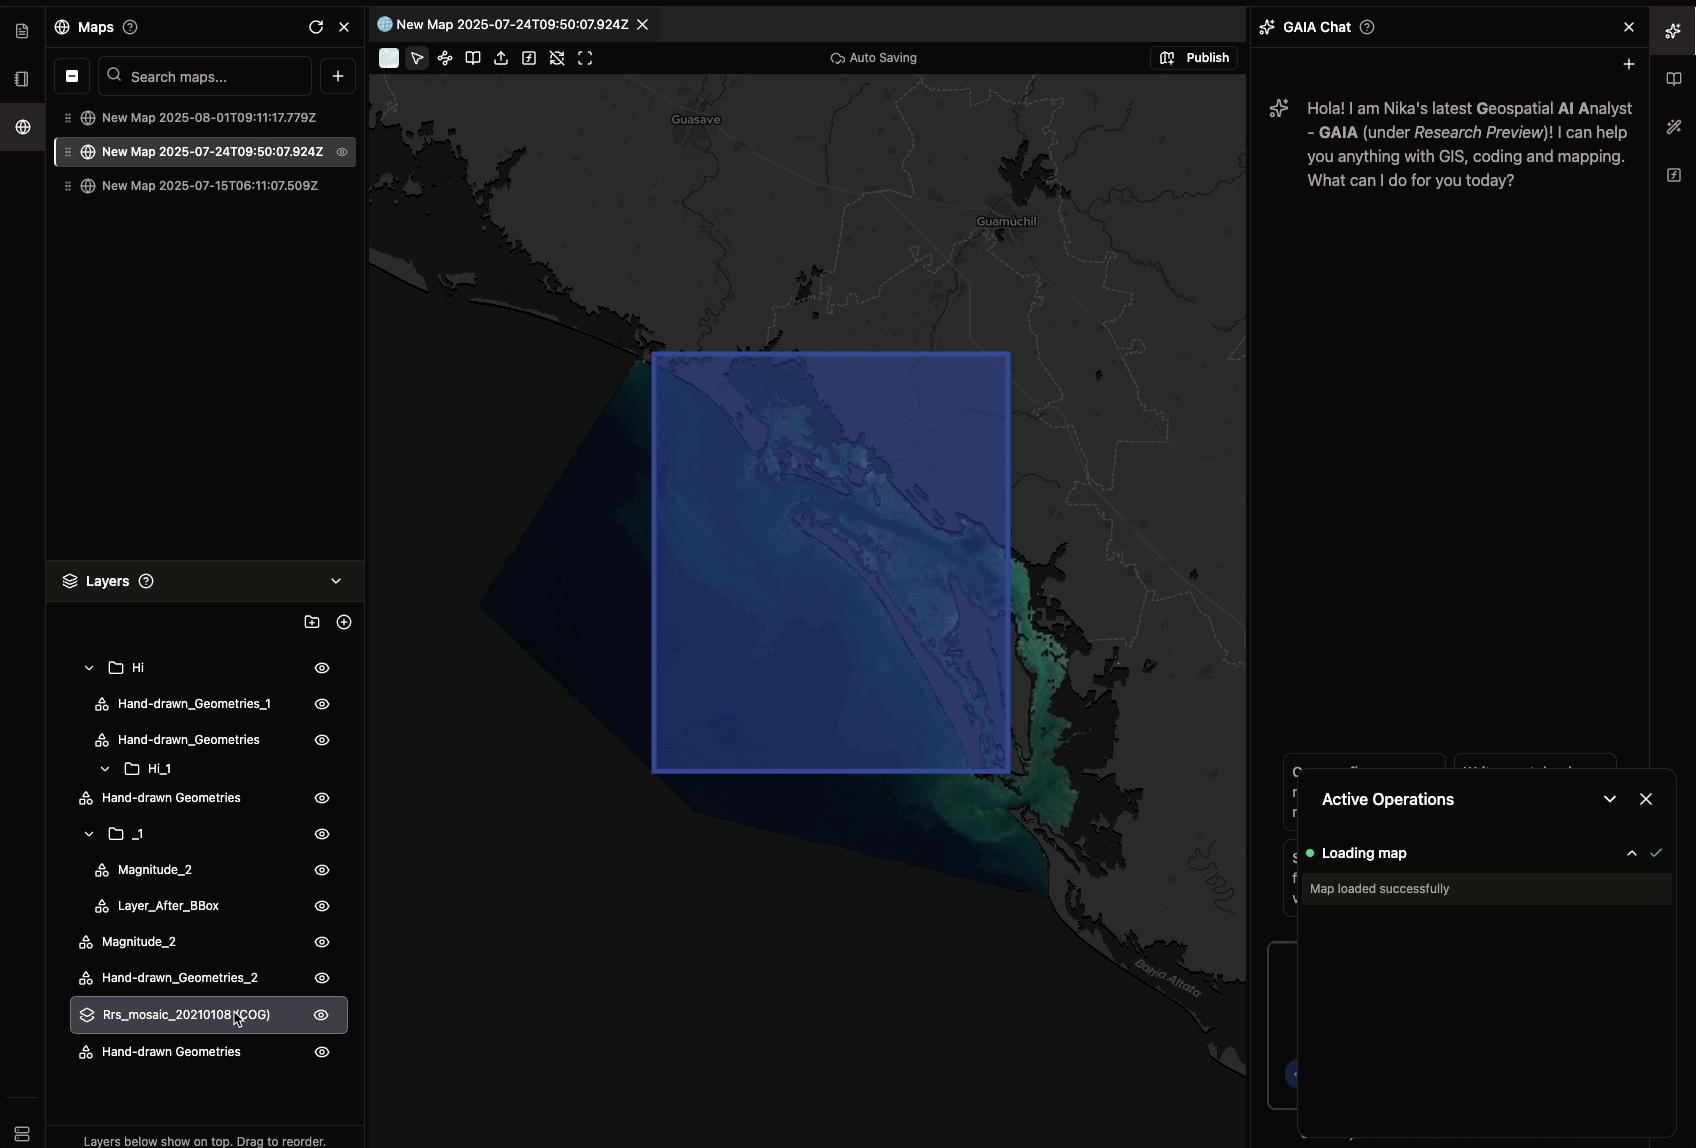Image resolution: width=1696 pixels, height=1148 pixels.
Task: Minimize Active Operations with chevron
Action: pyautogui.click(x=1610, y=799)
